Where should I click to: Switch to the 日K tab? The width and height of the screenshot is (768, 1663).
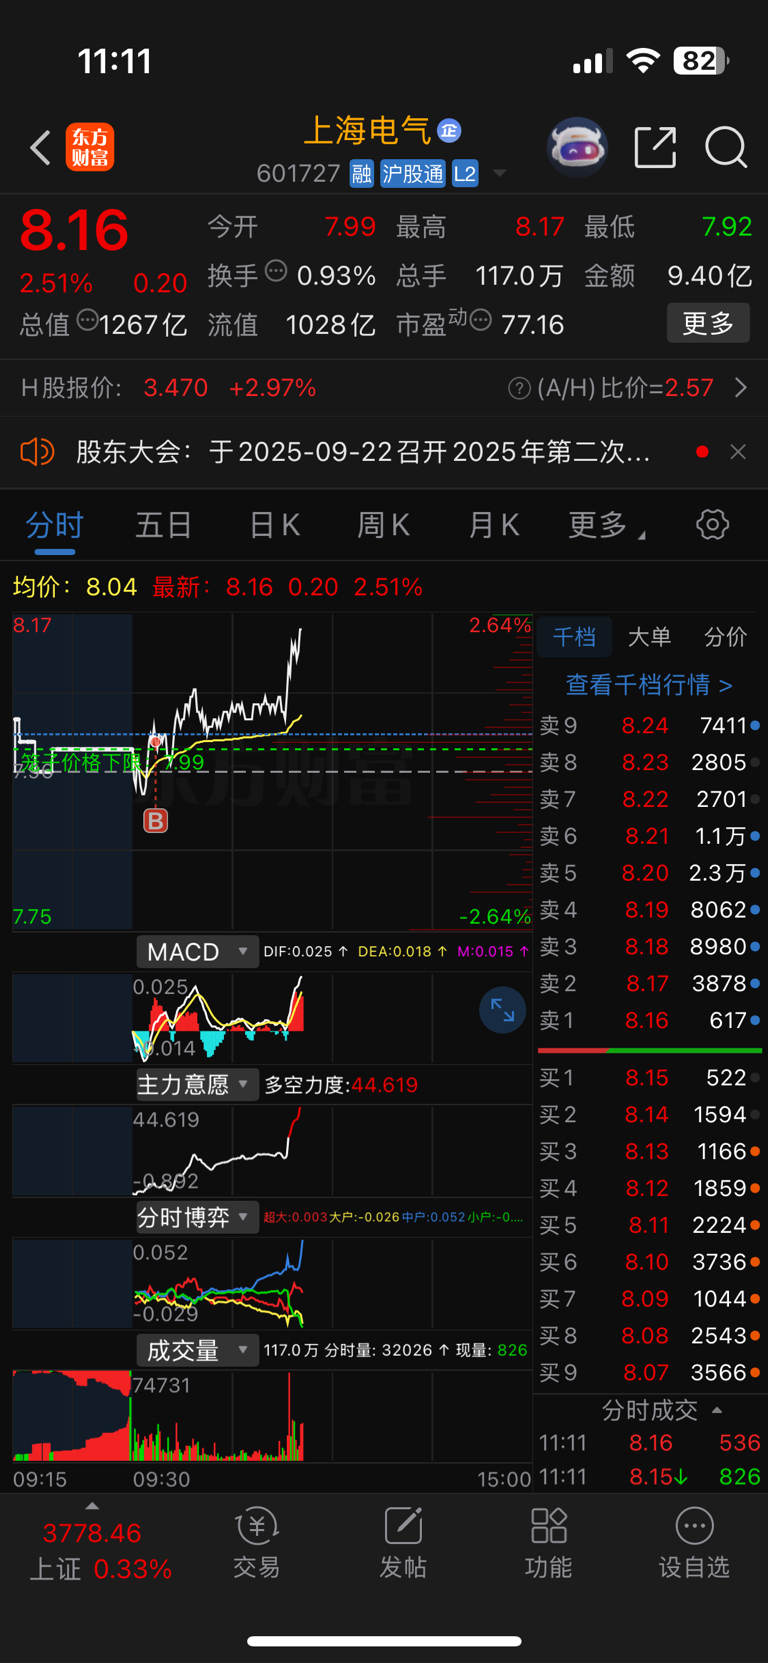tap(274, 526)
